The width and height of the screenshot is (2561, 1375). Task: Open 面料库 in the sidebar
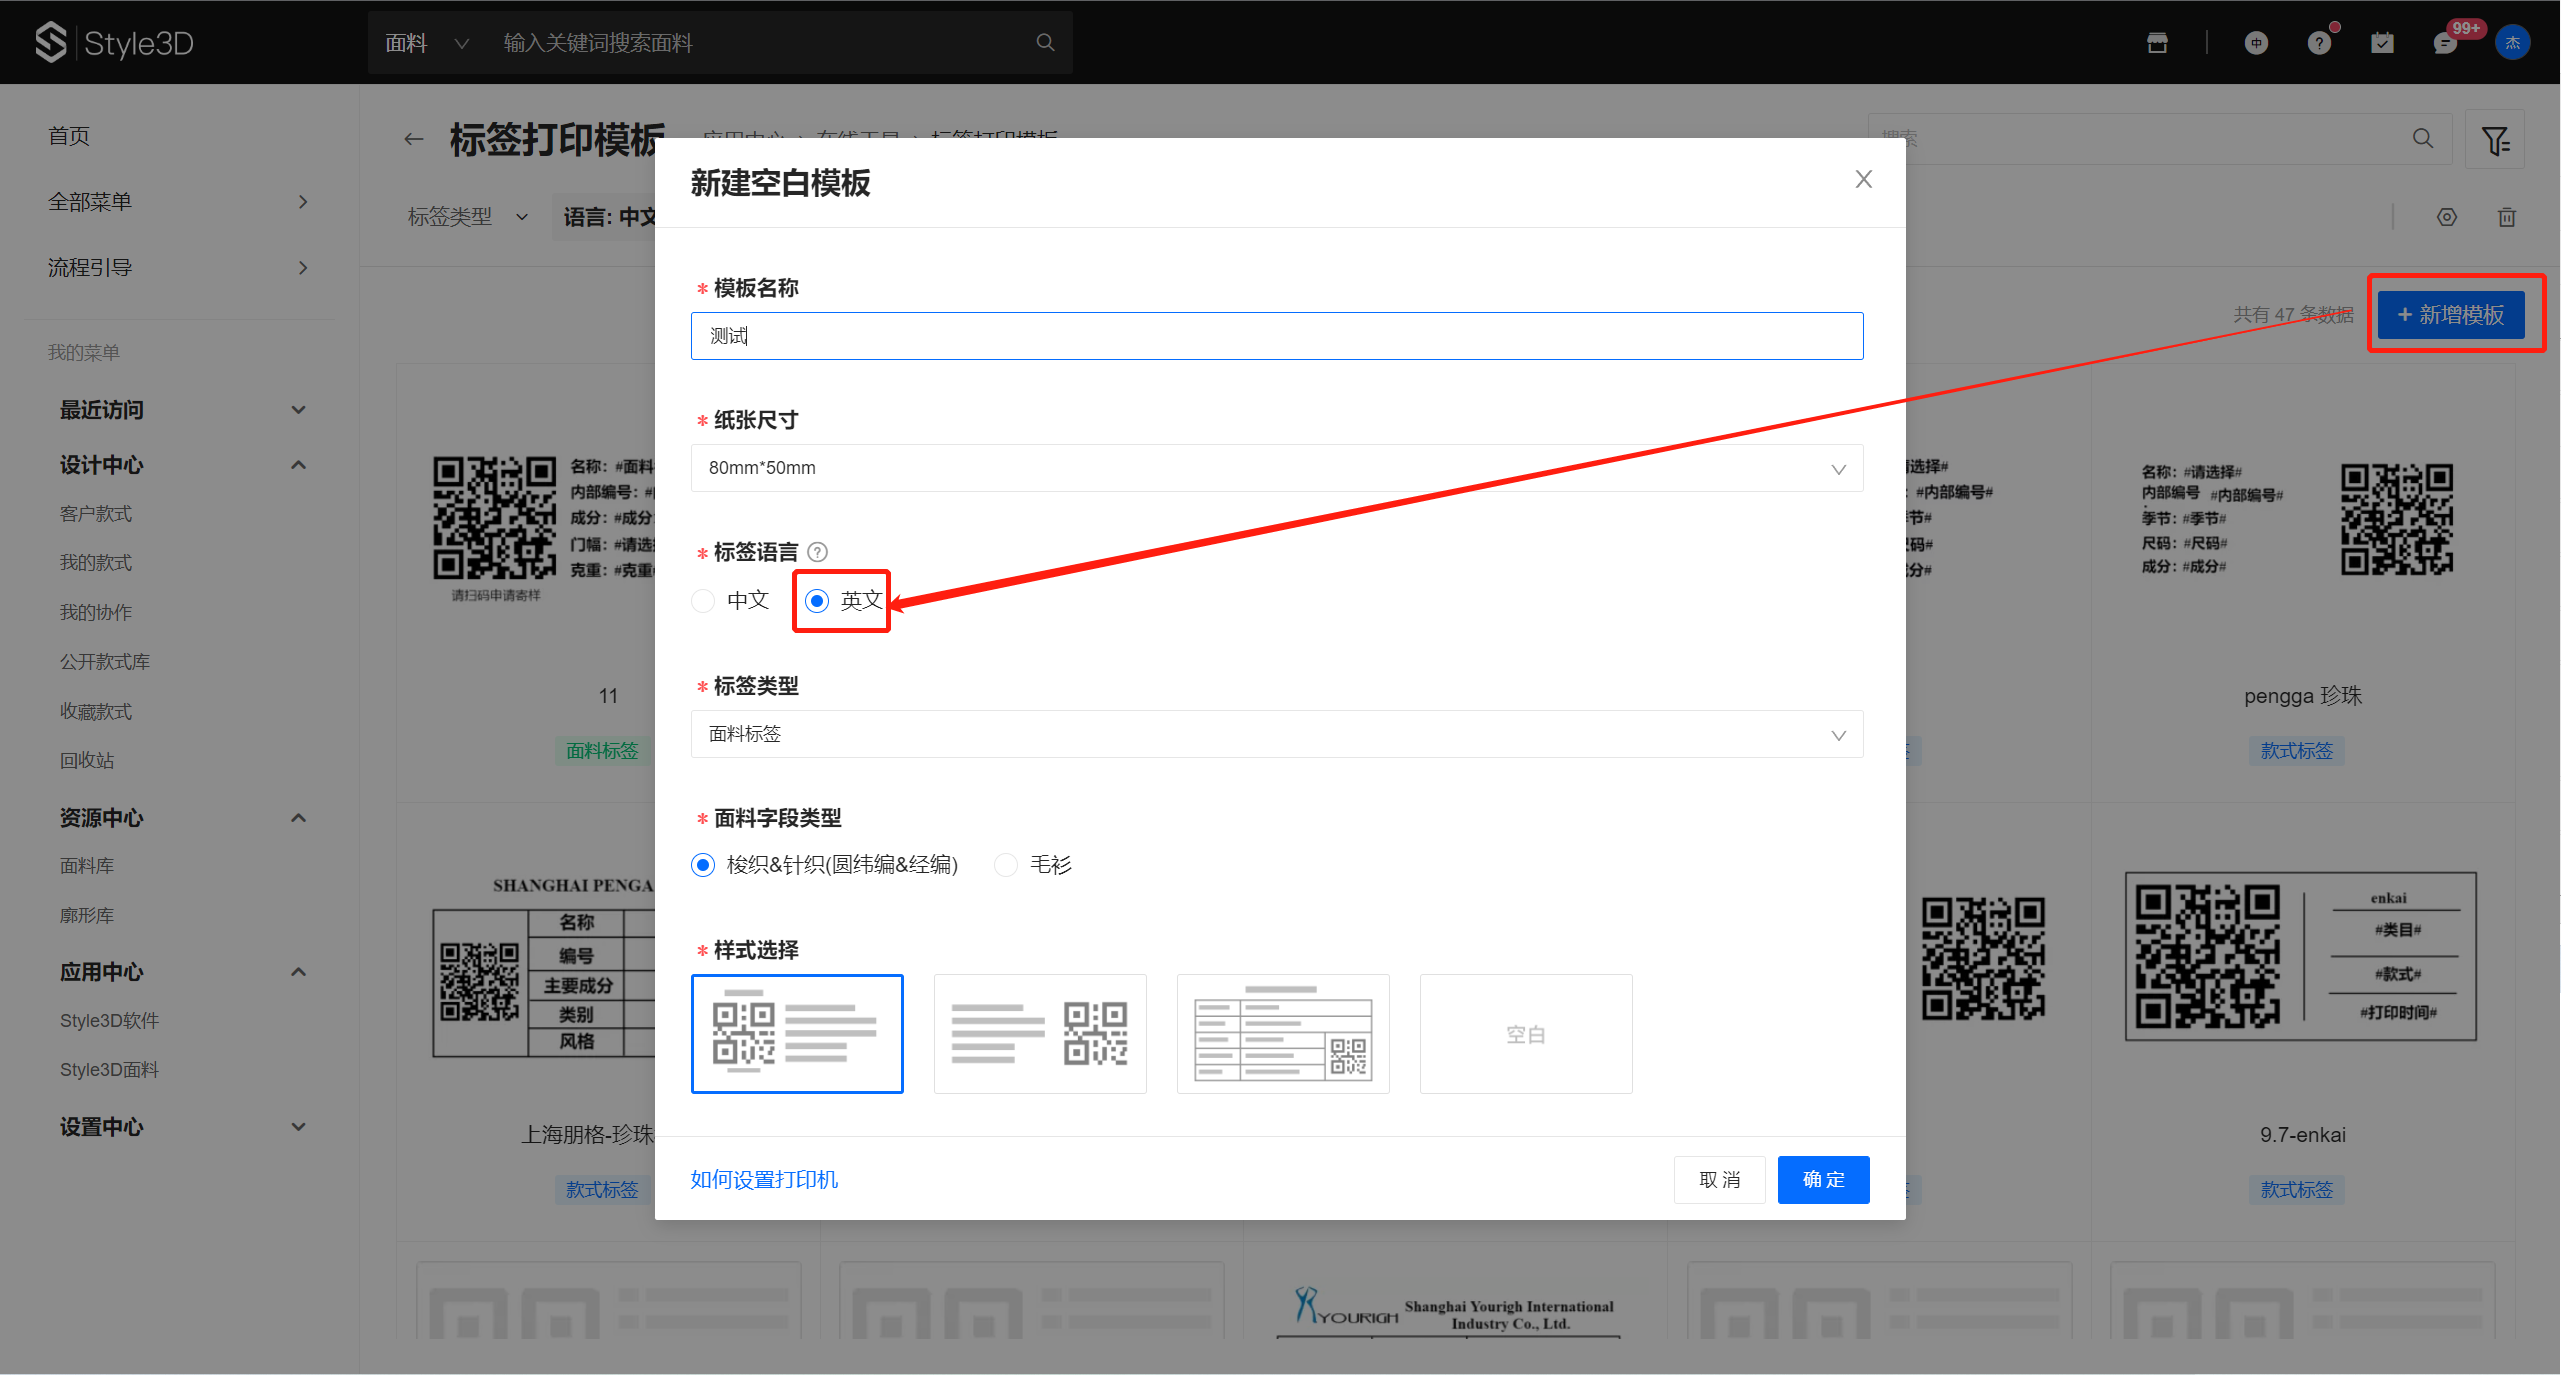[87, 866]
